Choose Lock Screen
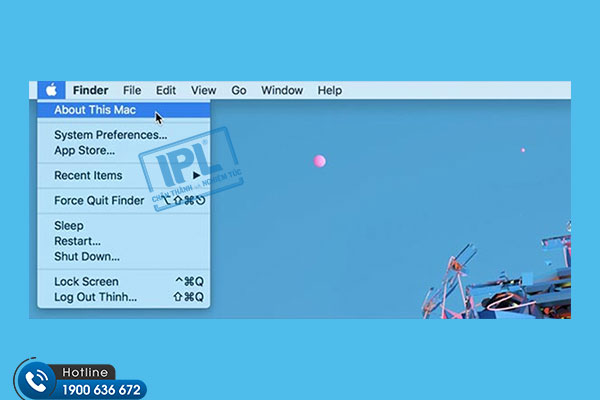Viewport: 600px width, 400px height. tap(124, 281)
